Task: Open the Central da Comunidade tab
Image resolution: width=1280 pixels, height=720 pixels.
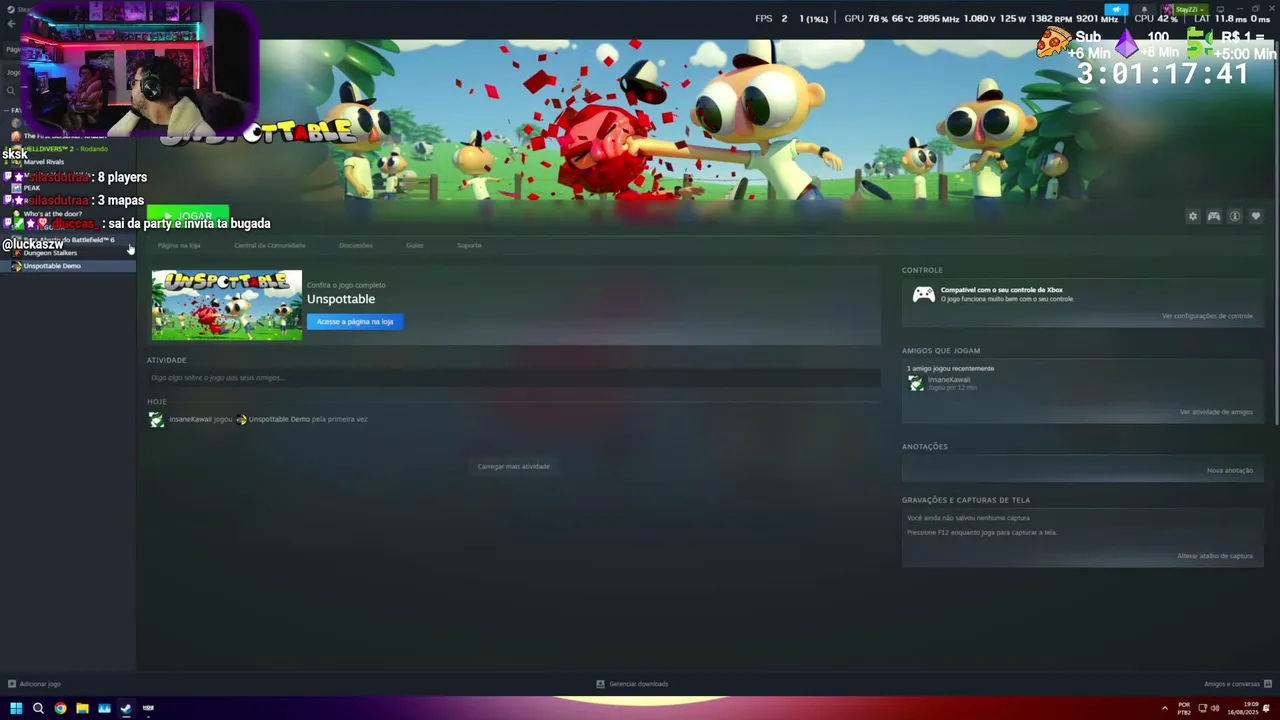Action: (x=270, y=245)
